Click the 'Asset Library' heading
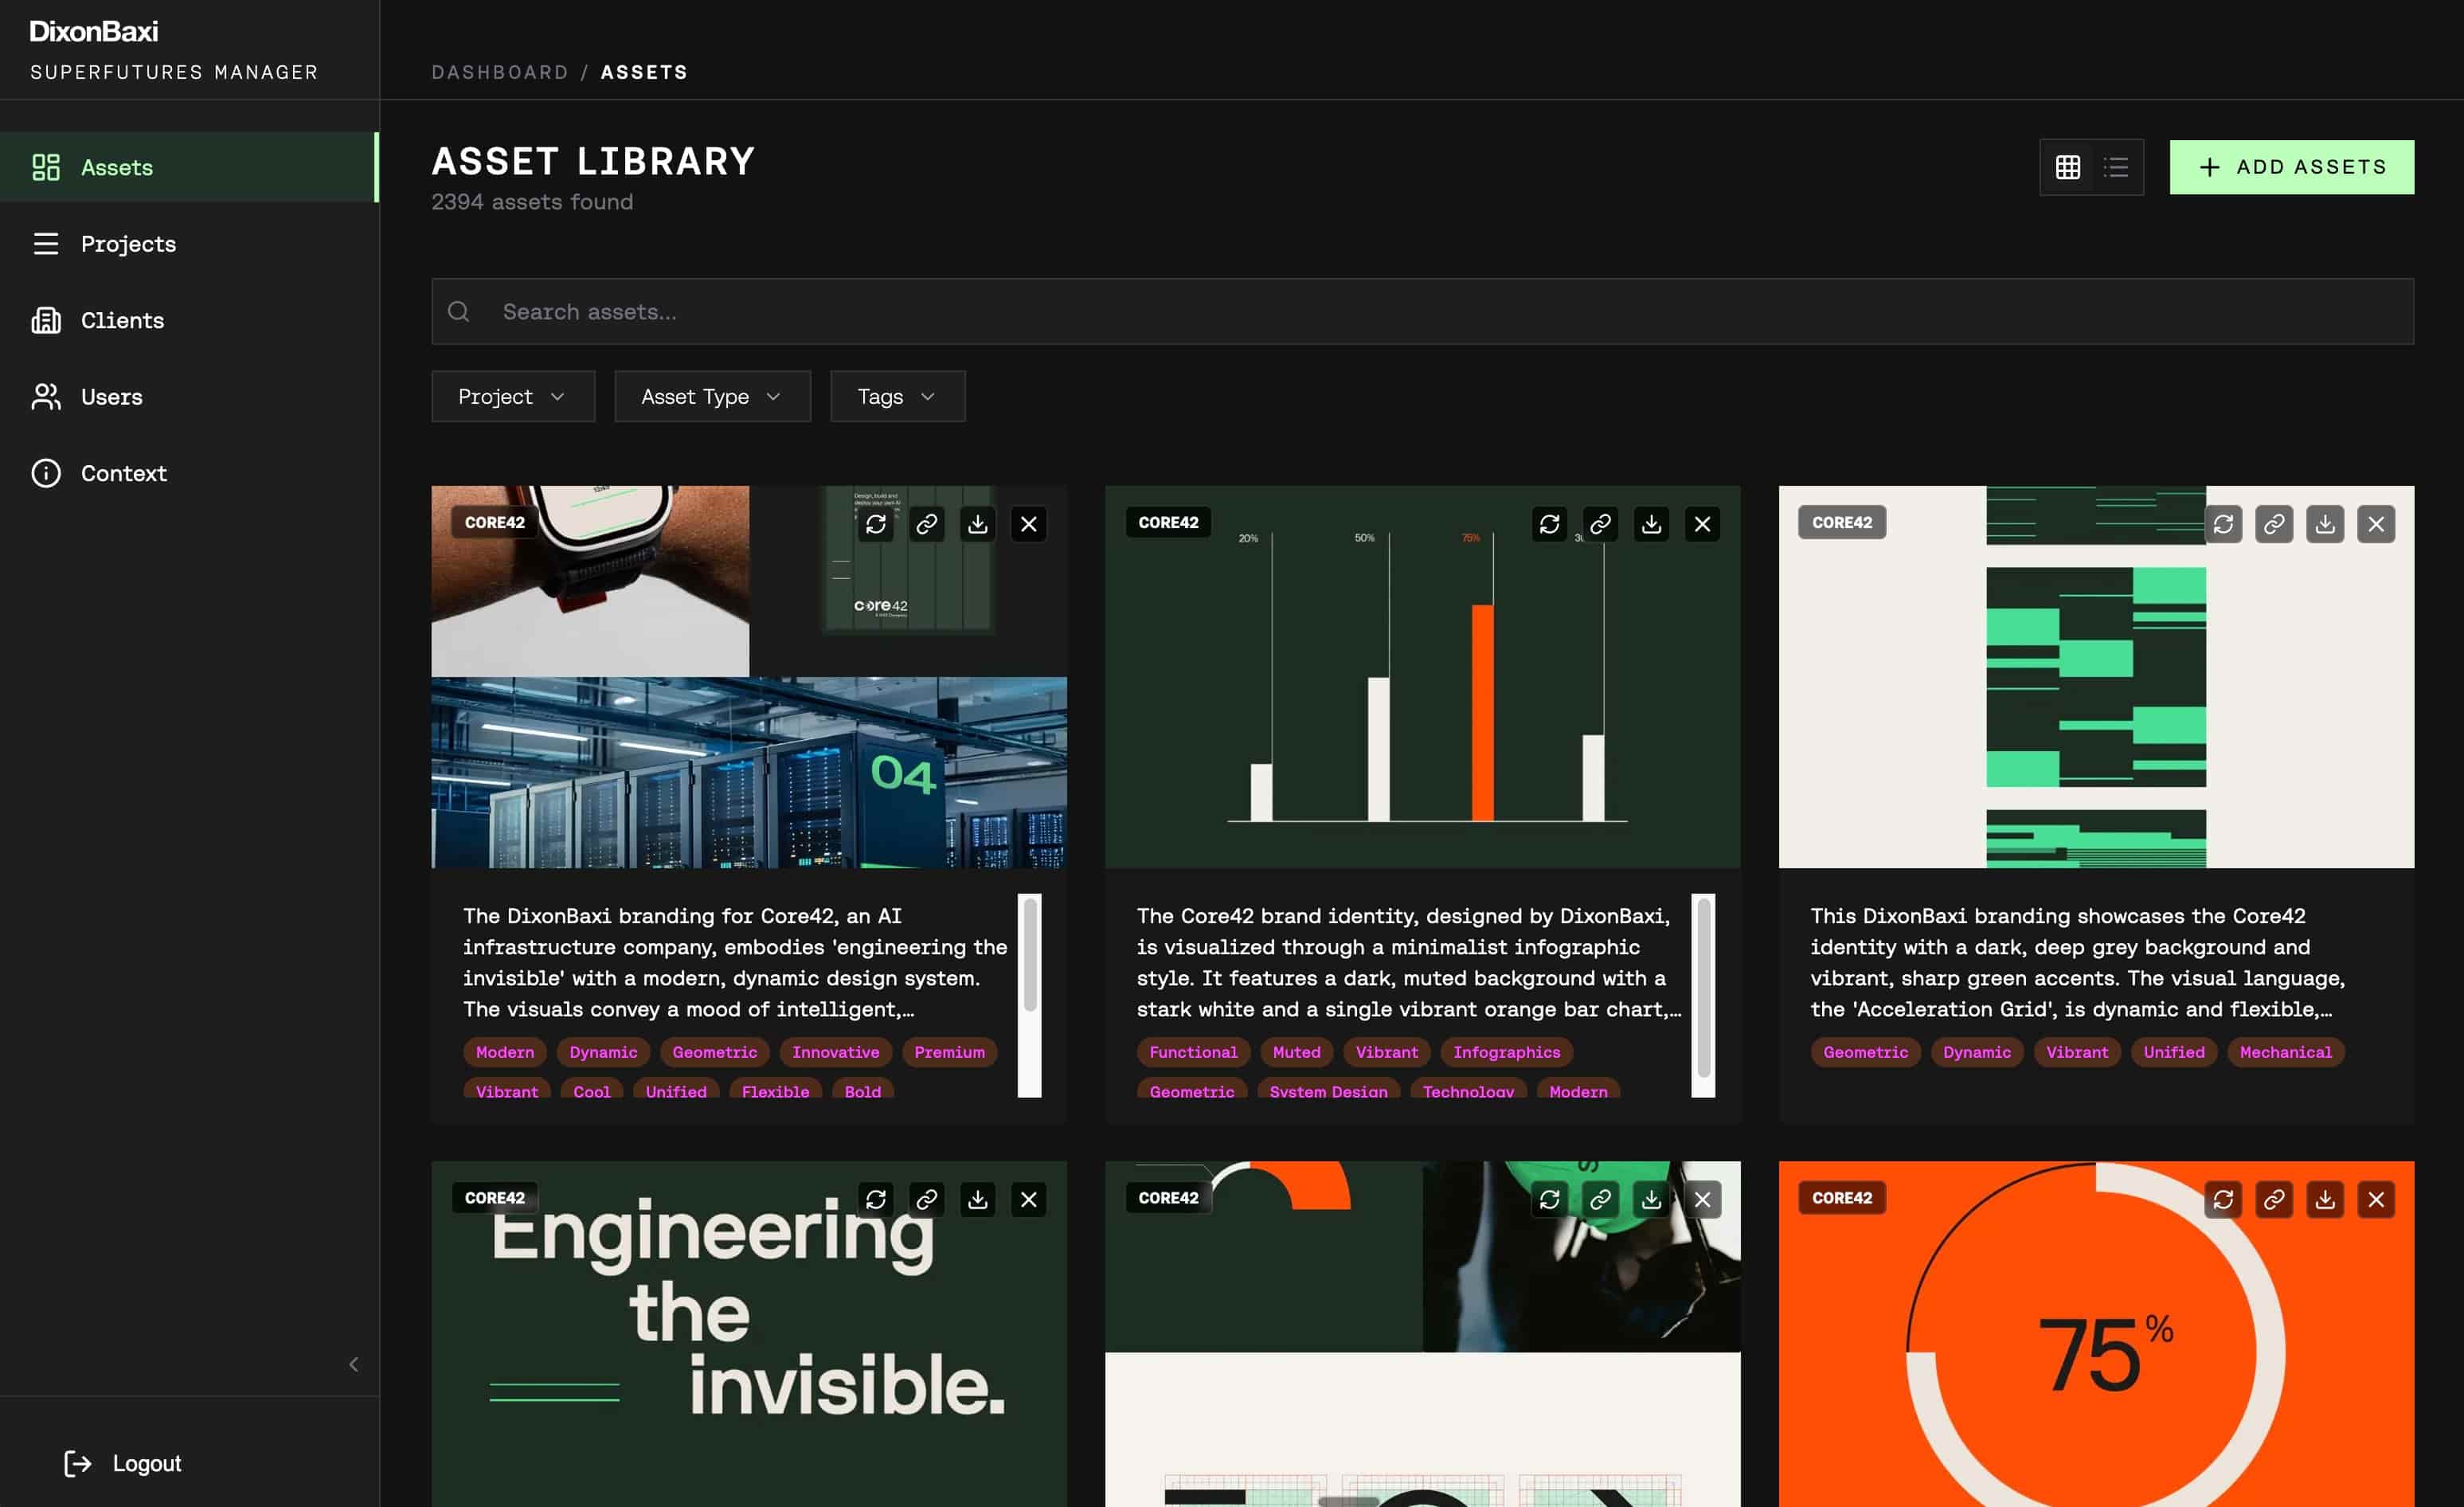Viewport: 2464px width, 1507px height. (x=593, y=161)
